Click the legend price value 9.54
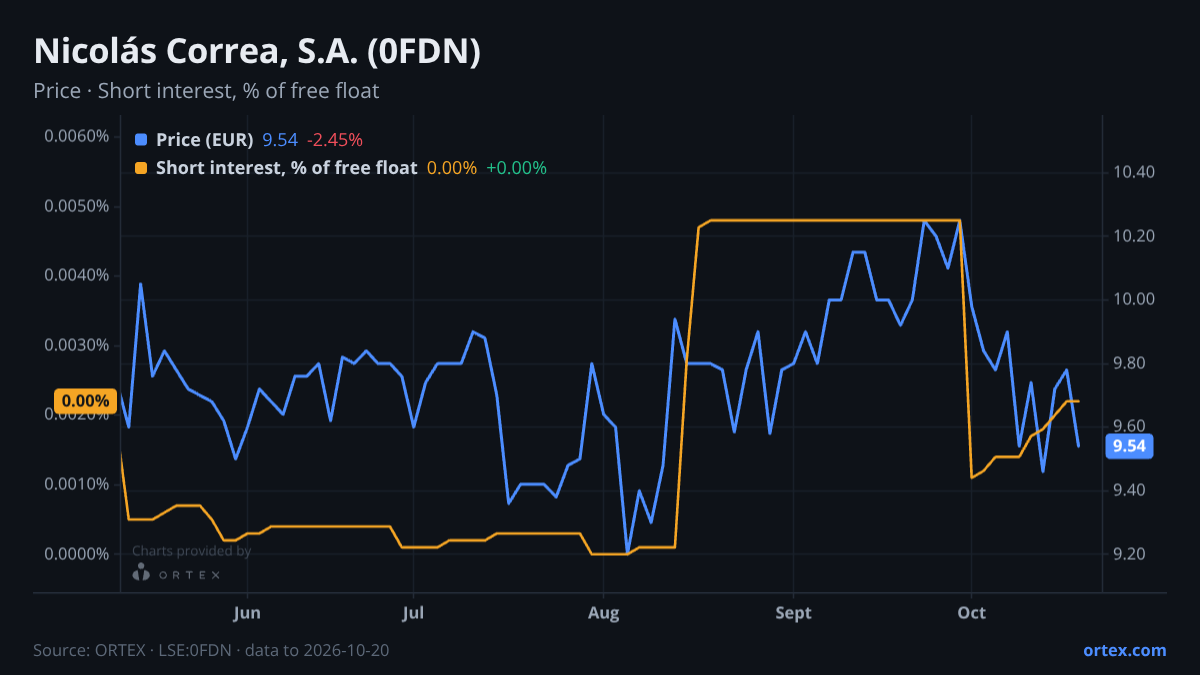This screenshot has height=675, width=1200. coord(280,140)
